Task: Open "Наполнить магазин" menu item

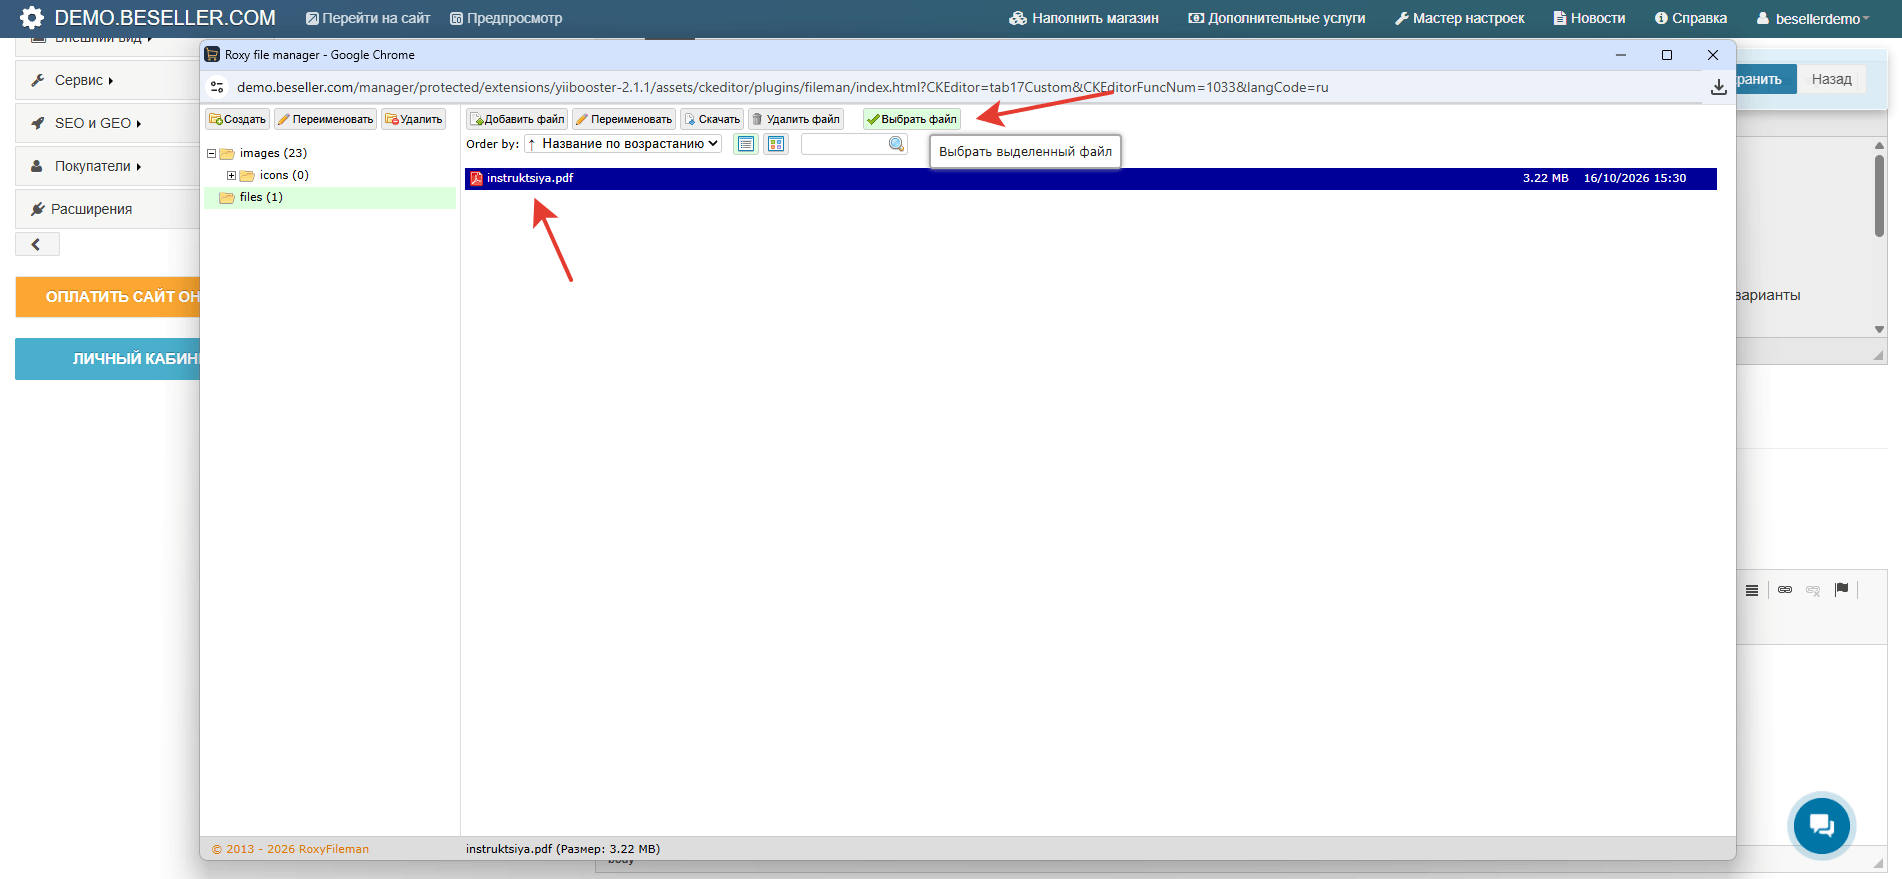Action: tap(1084, 18)
